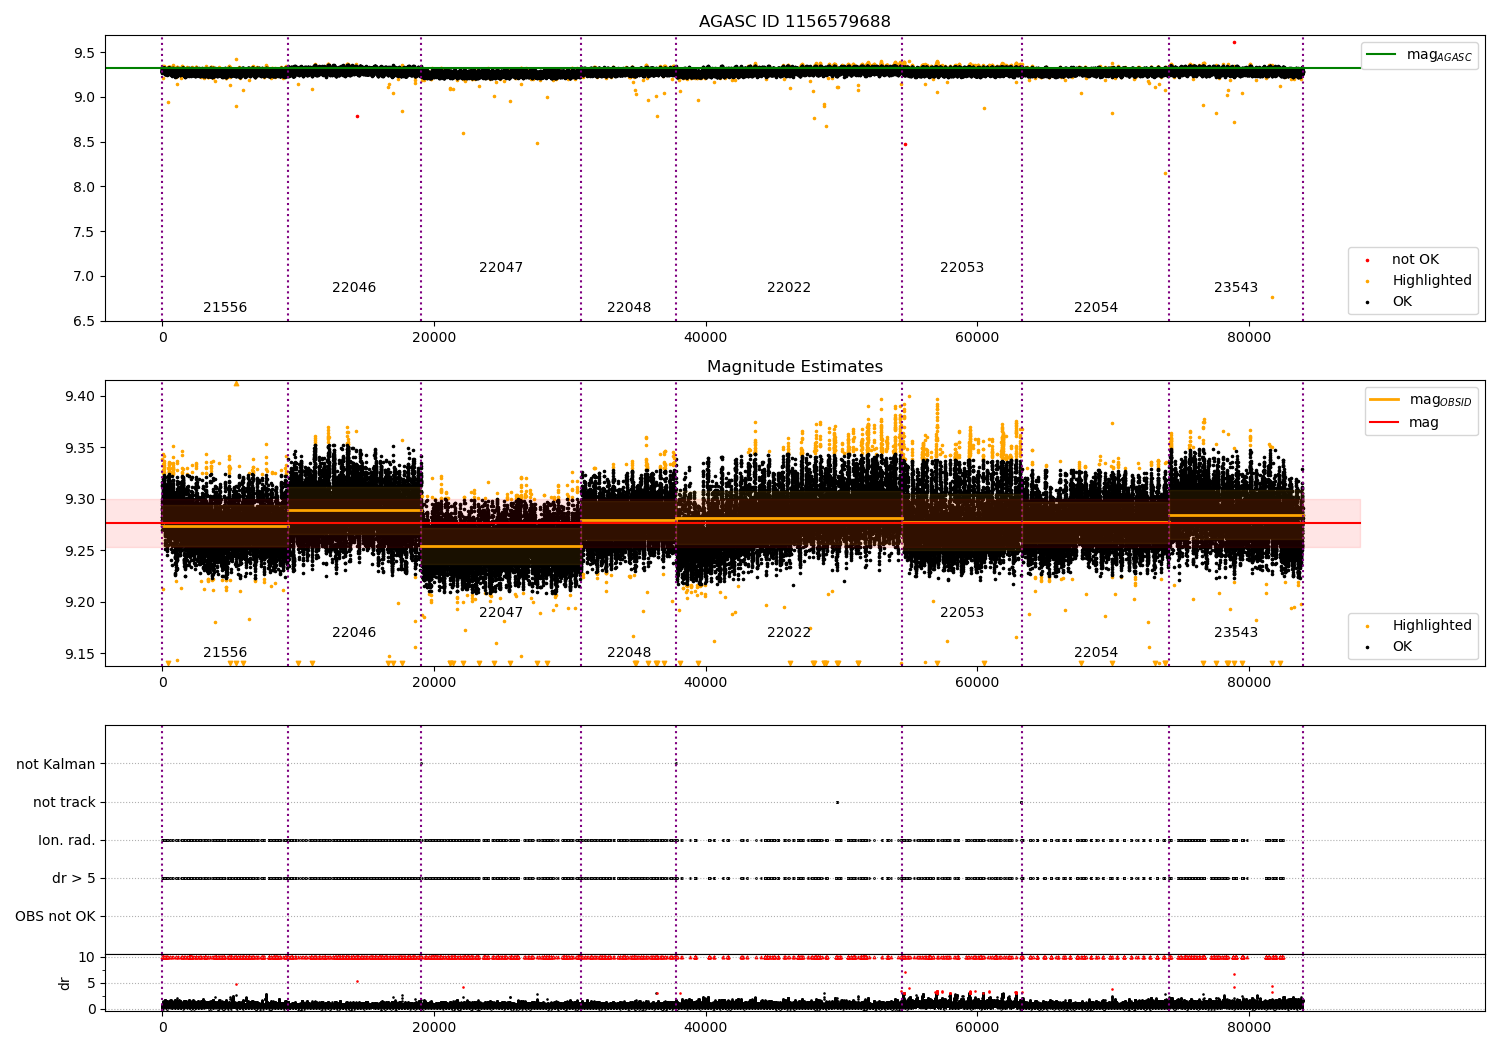Image resolution: width=1500 pixels, height=1050 pixels.
Task: Click obsid label 21556 in Magnitude Estimates plot
Action: tap(225, 653)
